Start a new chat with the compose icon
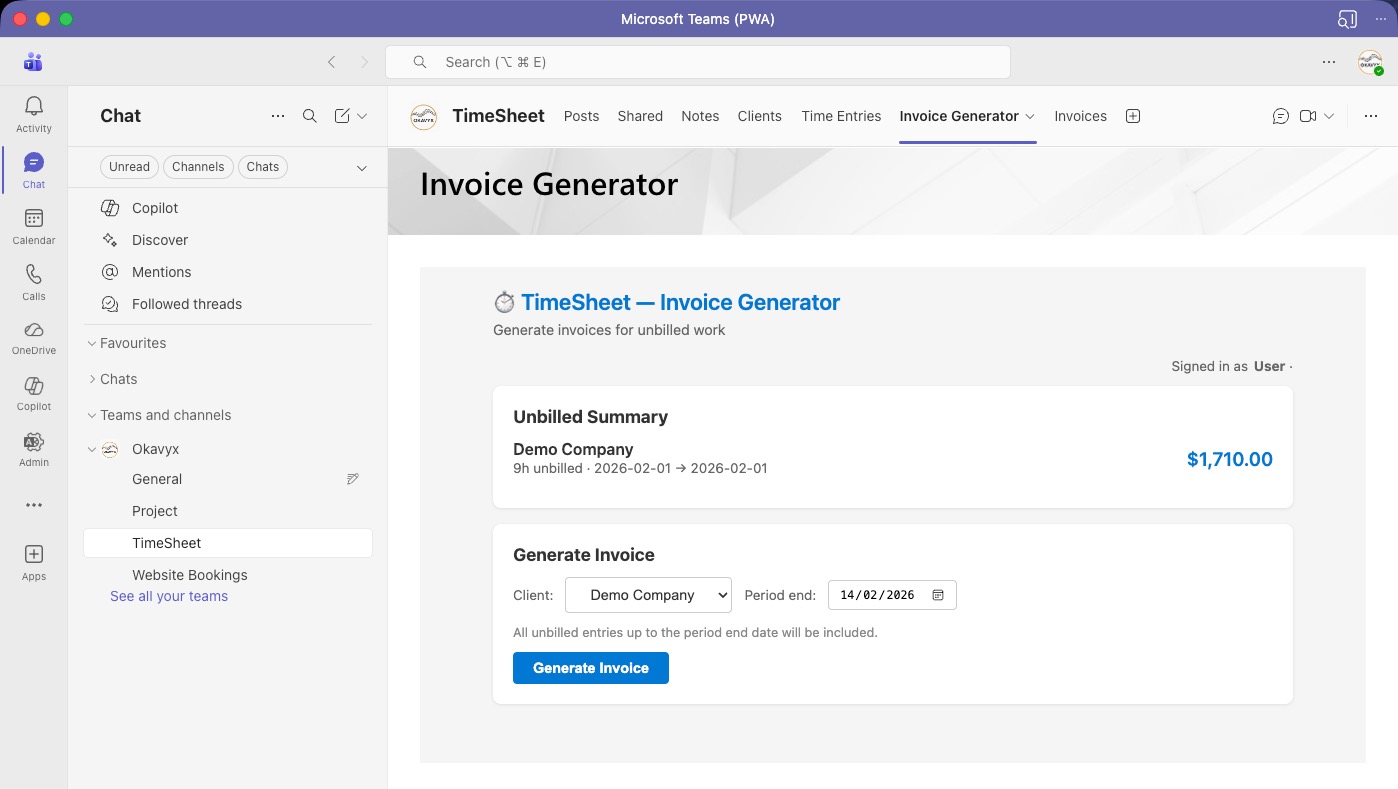 [x=342, y=116]
